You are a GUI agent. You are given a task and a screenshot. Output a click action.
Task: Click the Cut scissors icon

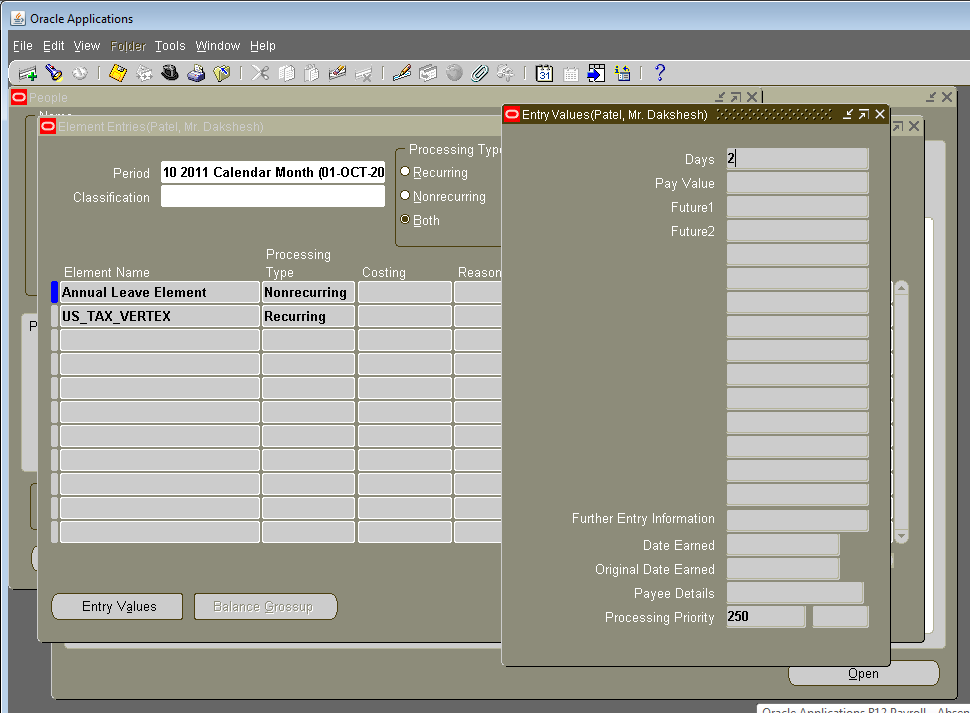260,74
